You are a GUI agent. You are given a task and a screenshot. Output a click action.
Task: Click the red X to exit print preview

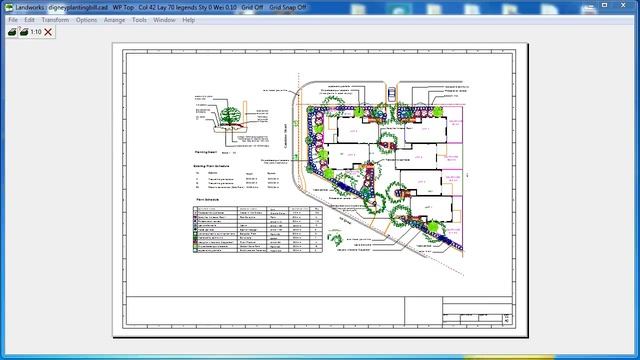[x=48, y=32]
